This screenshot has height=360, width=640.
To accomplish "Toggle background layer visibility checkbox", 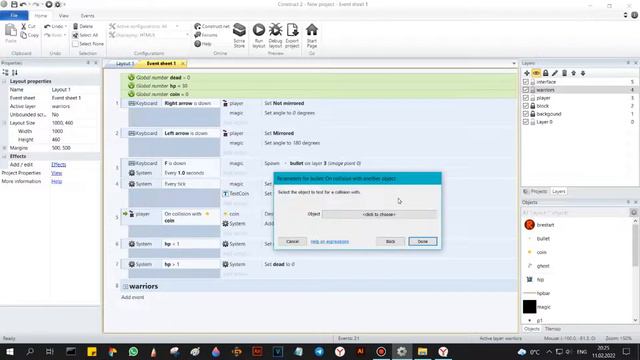I will (x=526, y=114).
